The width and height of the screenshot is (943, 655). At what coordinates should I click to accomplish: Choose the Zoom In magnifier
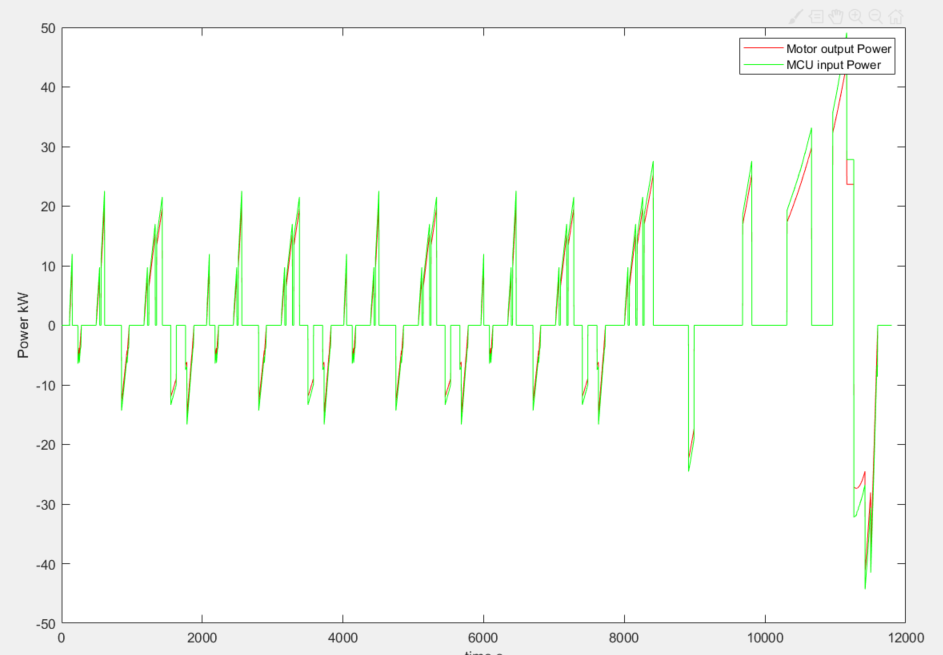click(x=856, y=17)
